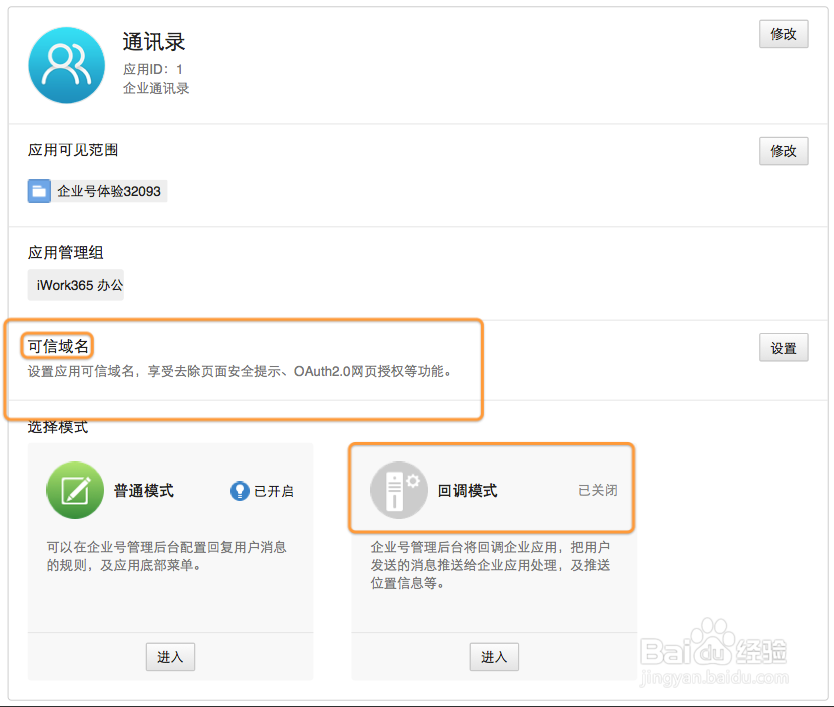Select the iWork365 办公 management group tag
Image resolution: width=834 pixels, height=707 pixels.
pyautogui.click(x=75, y=285)
